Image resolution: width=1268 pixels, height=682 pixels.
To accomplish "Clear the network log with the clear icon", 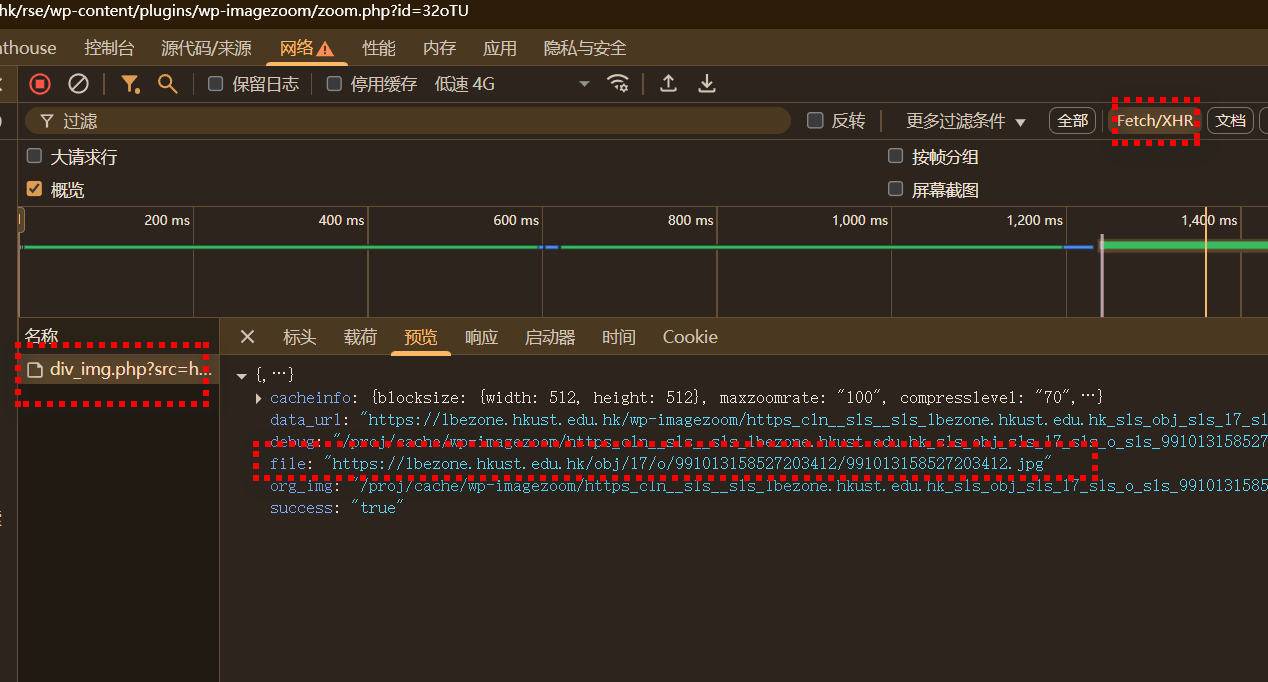I will point(78,84).
